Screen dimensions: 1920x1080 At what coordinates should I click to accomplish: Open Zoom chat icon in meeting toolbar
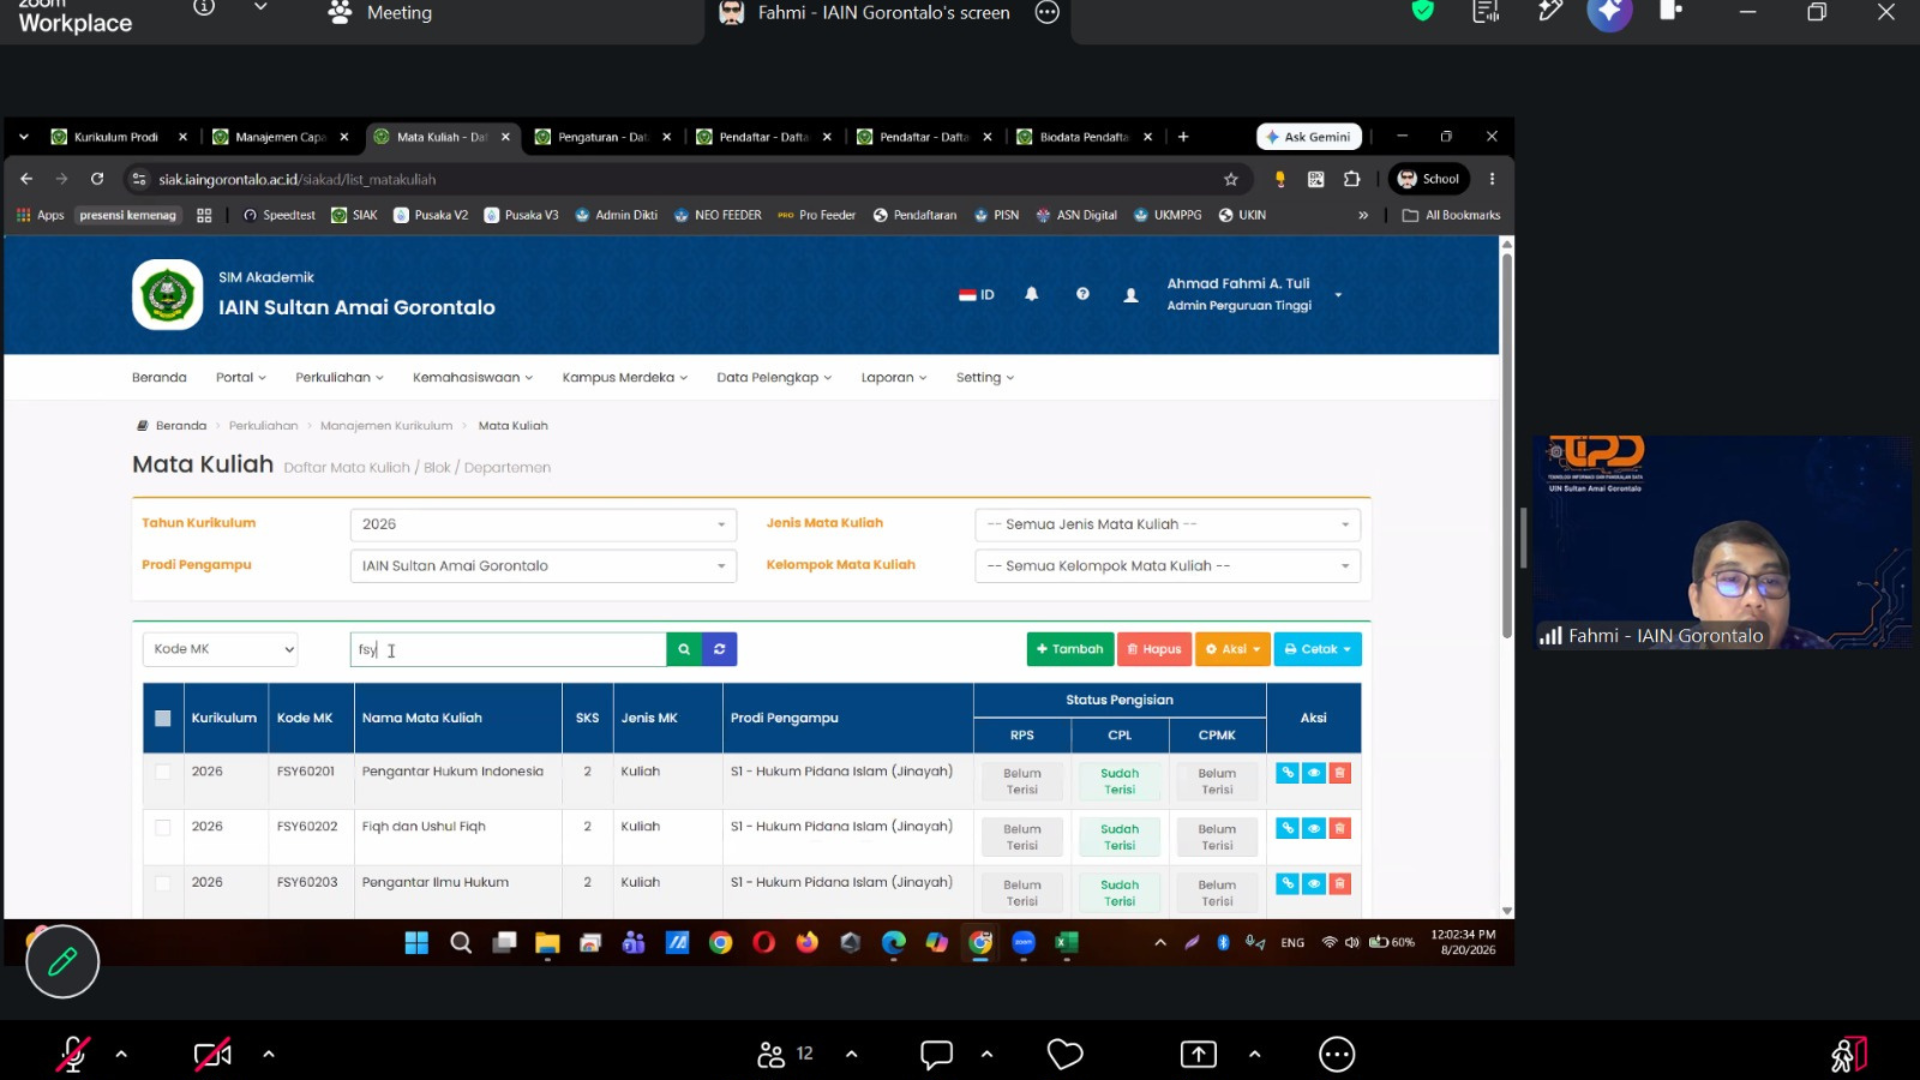click(x=936, y=1054)
